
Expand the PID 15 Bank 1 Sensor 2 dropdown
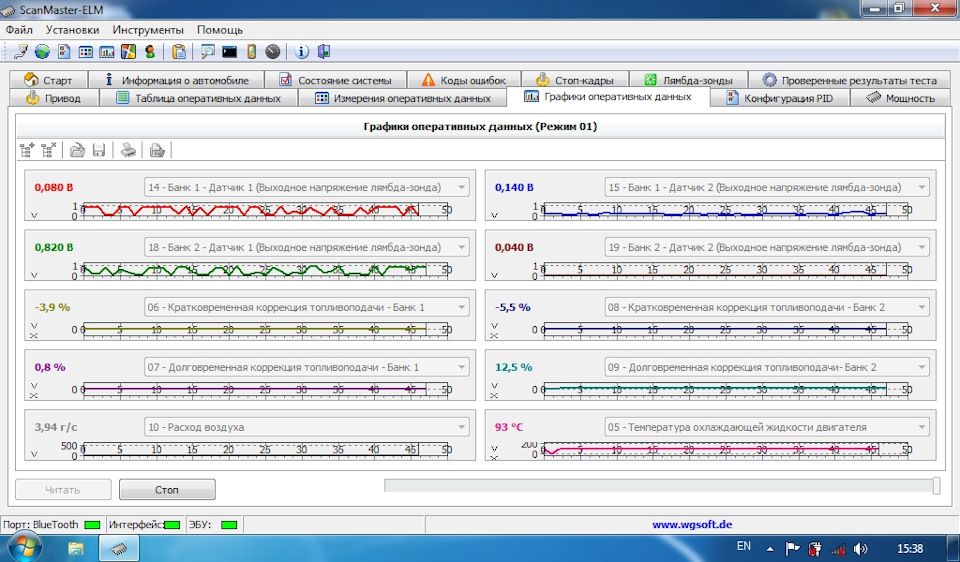pyautogui.click(x=921, y=187)
